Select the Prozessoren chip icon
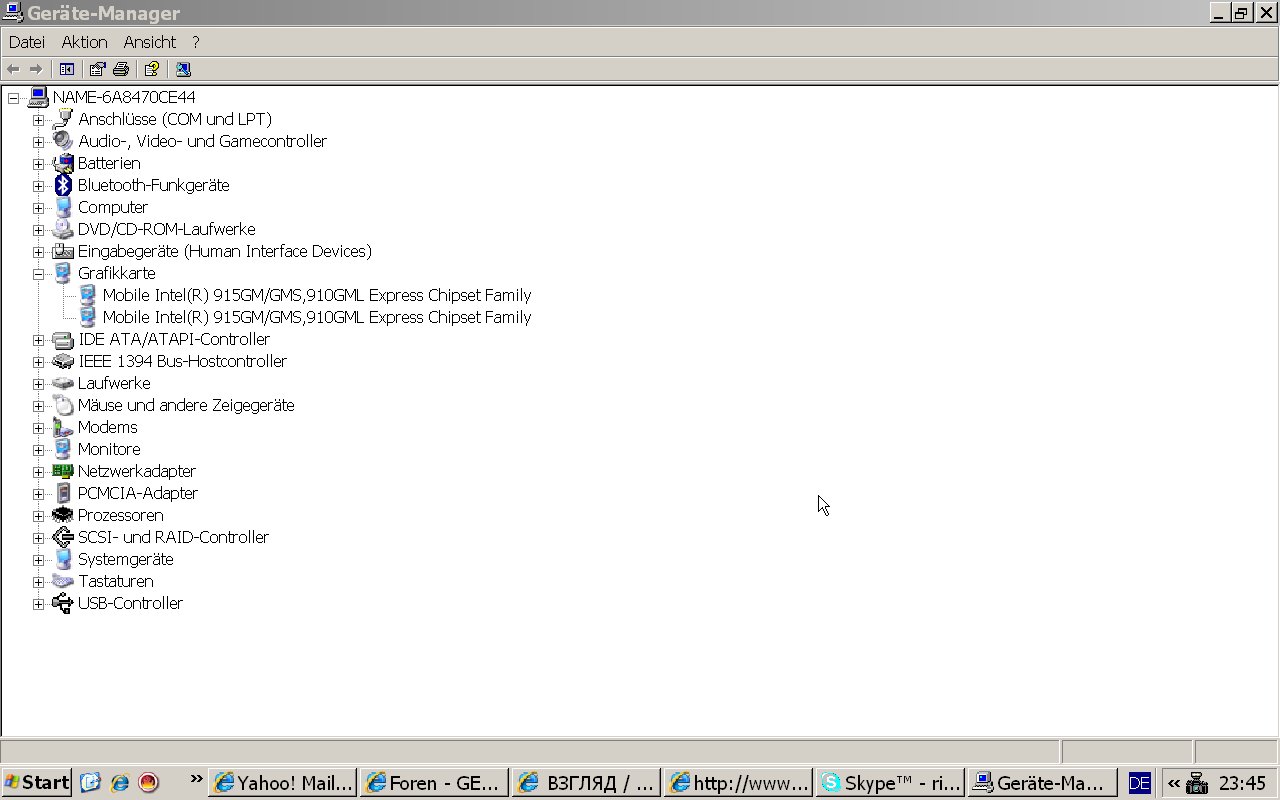 pyautogui.click(x=63, y=515)
